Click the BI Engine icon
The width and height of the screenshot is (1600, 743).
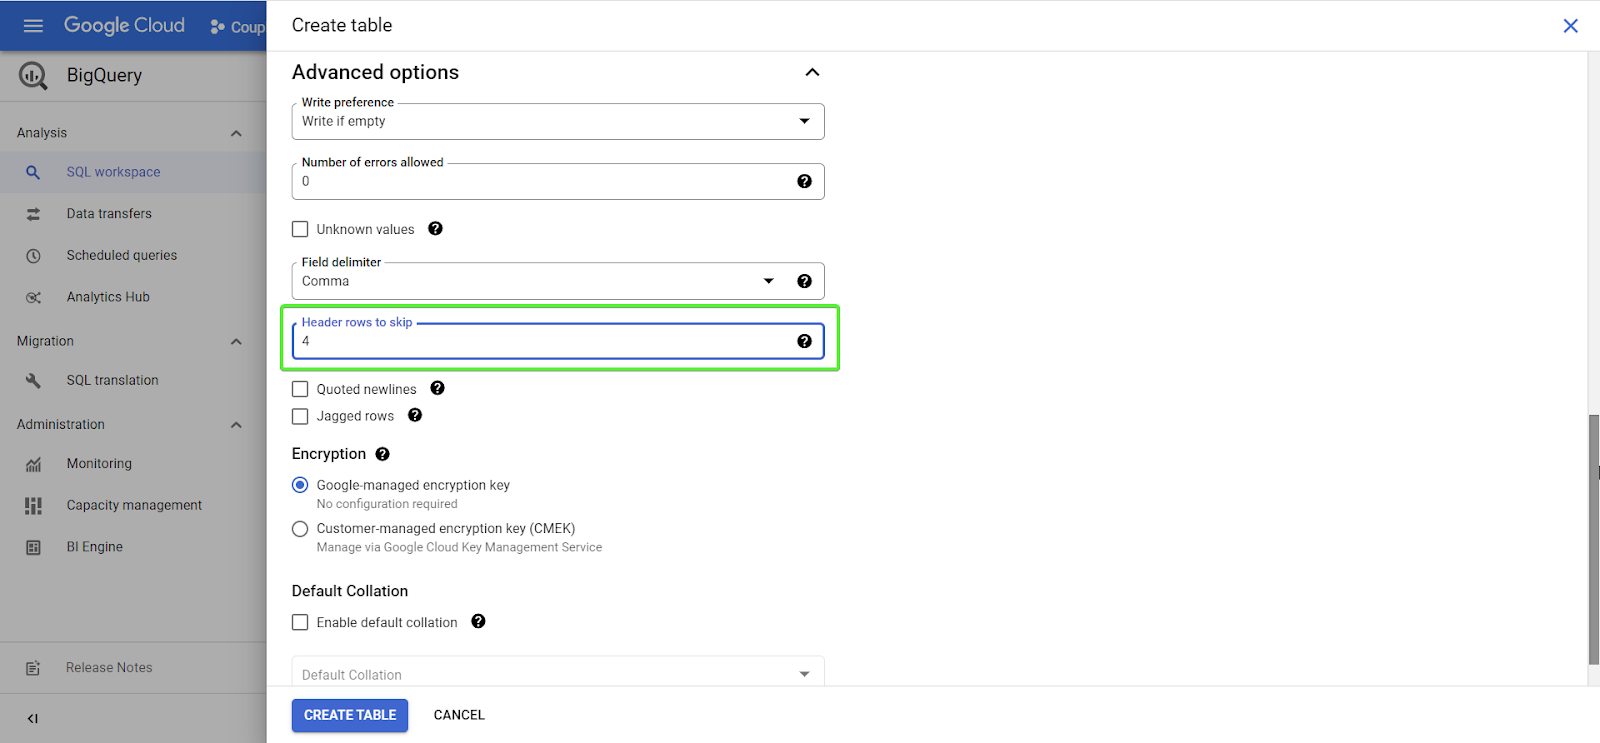click(33, 547)
